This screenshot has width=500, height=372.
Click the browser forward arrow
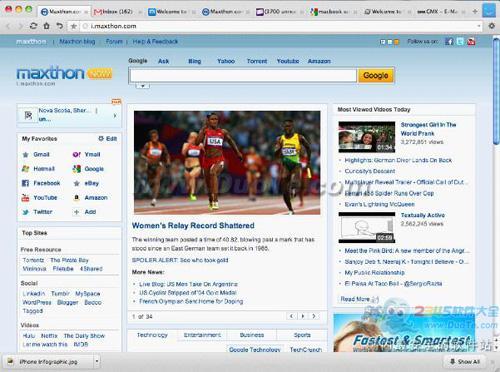point(20,26)
